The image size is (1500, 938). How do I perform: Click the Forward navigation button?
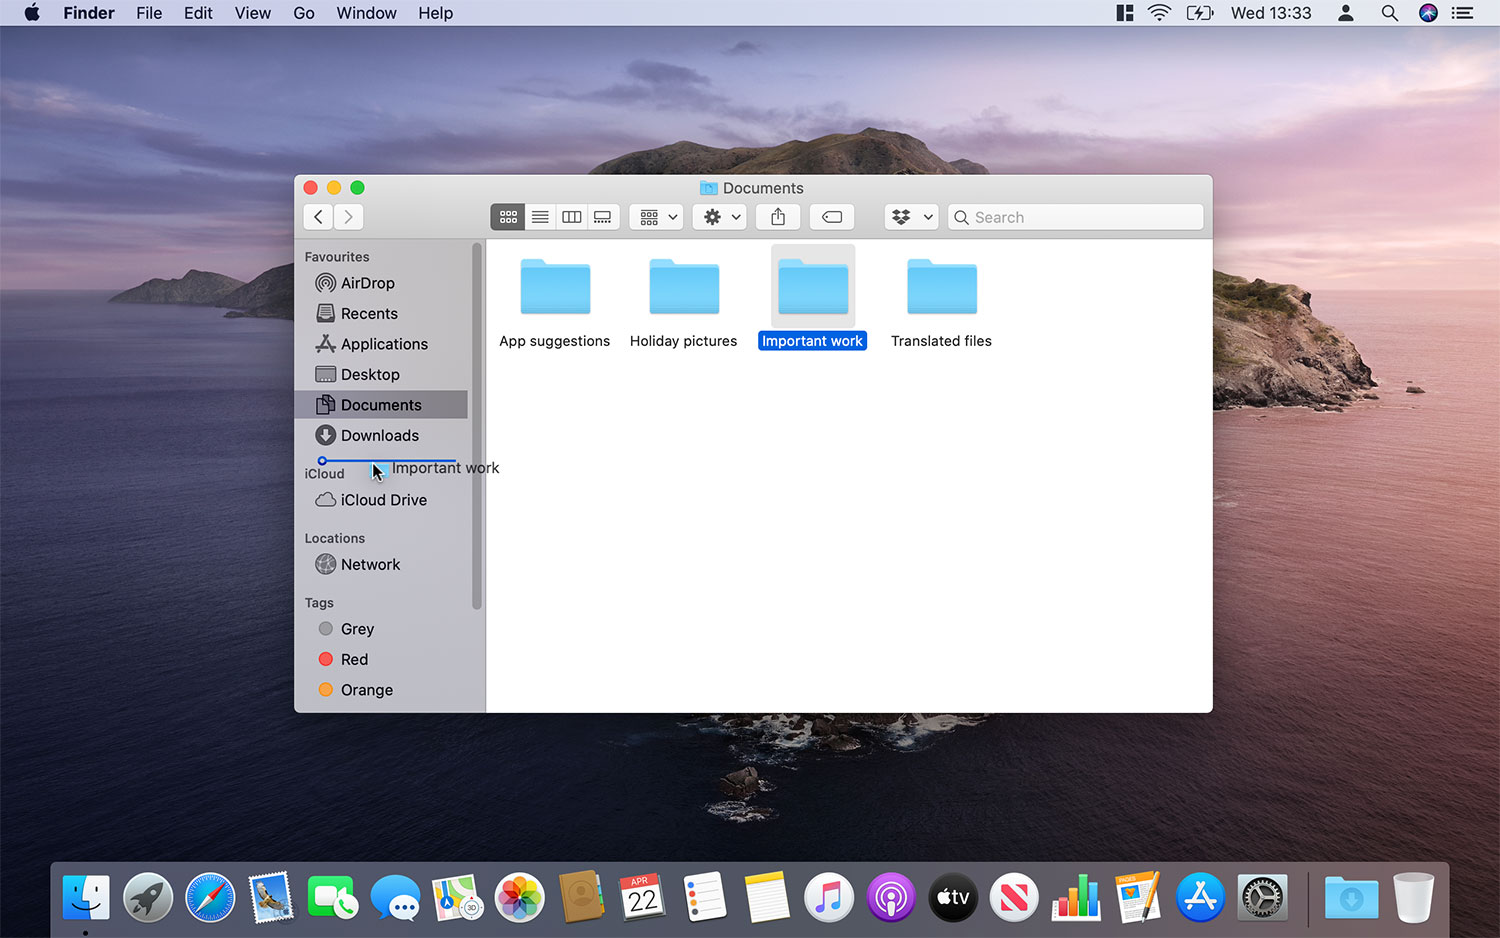(x=348, y=216)
